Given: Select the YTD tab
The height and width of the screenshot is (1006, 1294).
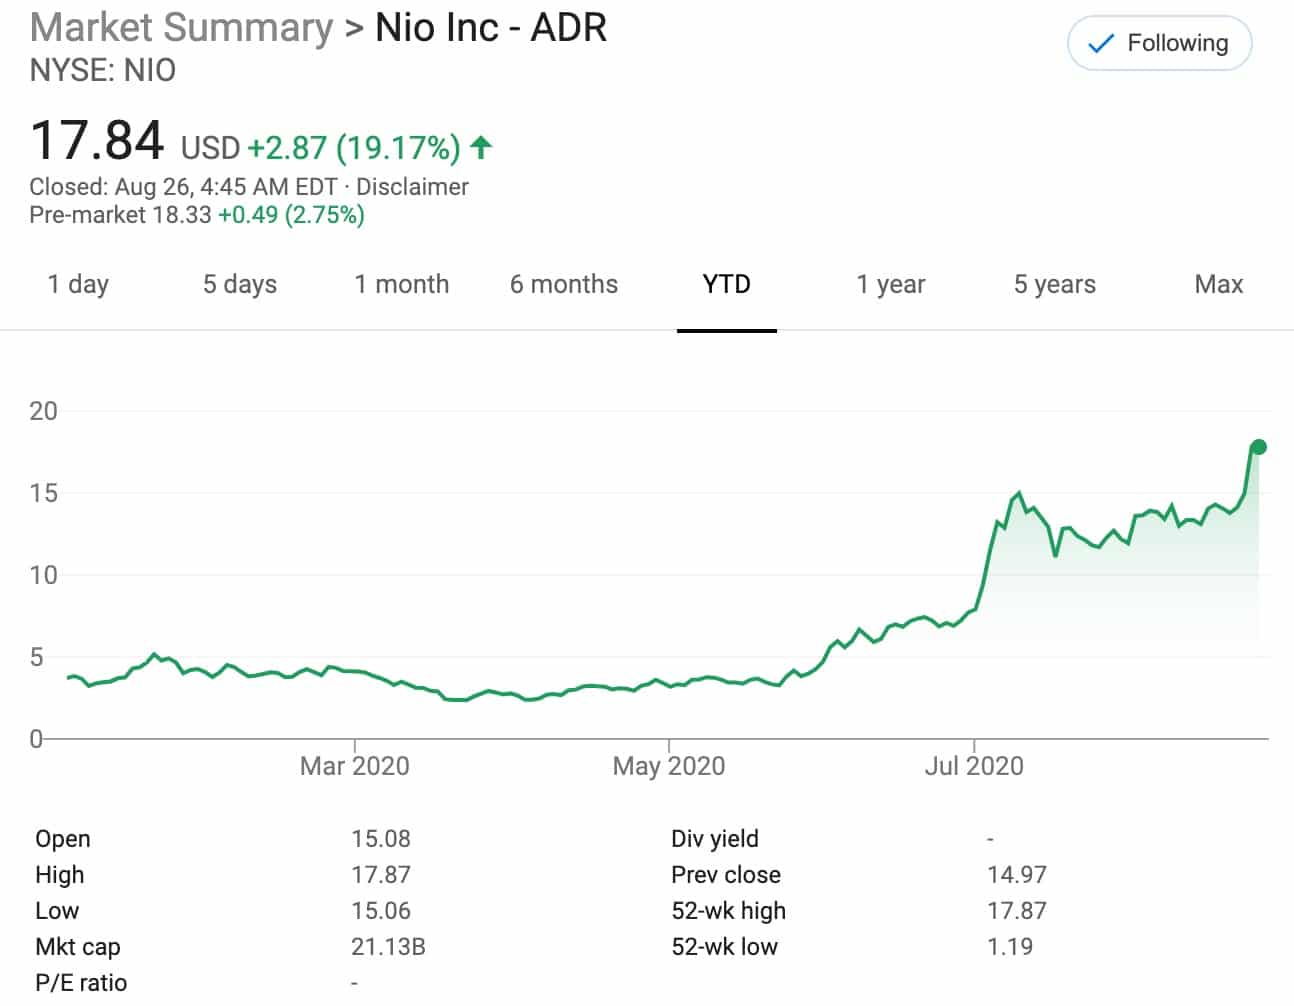Looking at the screenshot, I should point(727,285).
